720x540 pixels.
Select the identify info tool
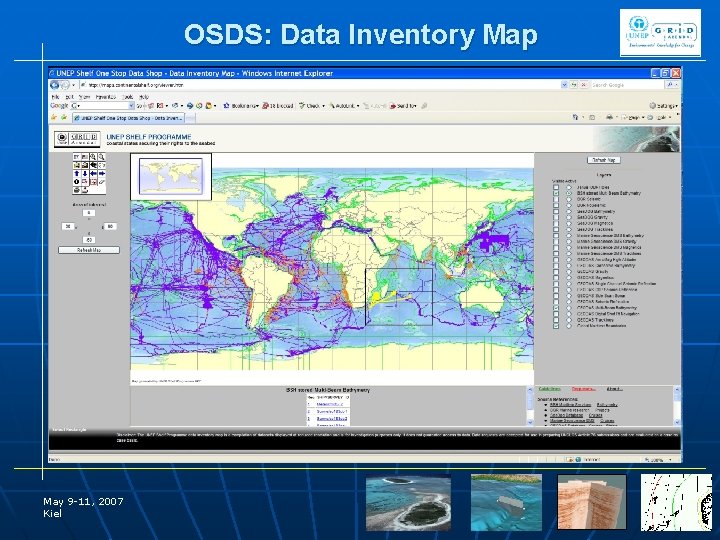point(77,182)
